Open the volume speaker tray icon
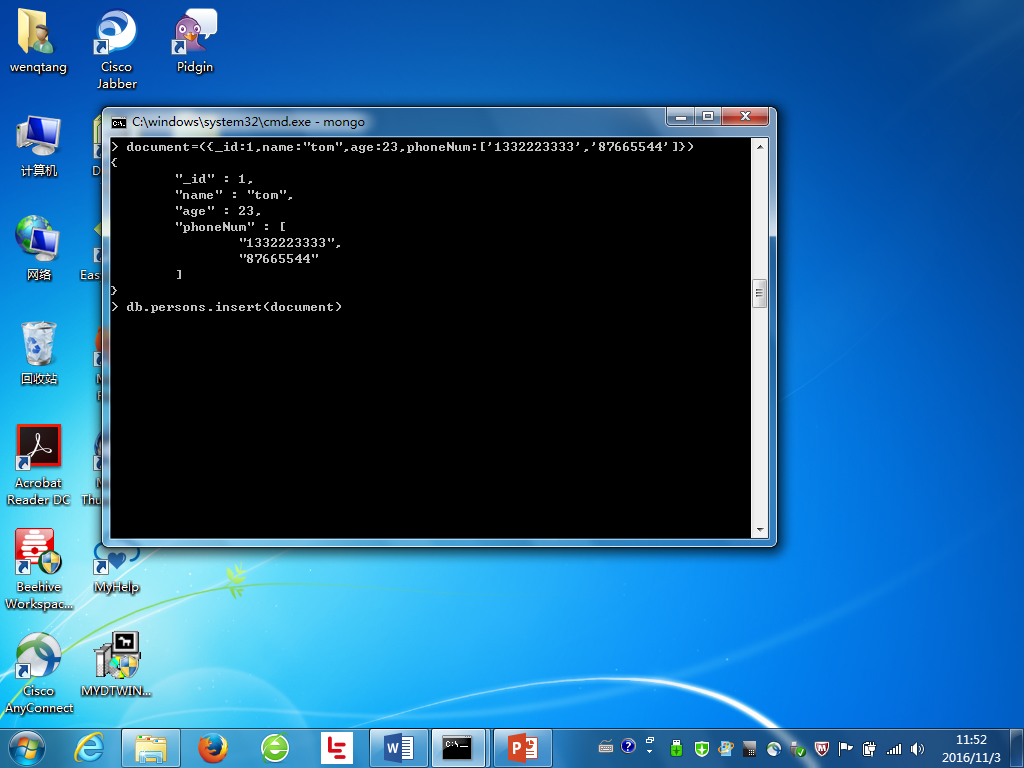1024x768 pixels. point(918,748)
